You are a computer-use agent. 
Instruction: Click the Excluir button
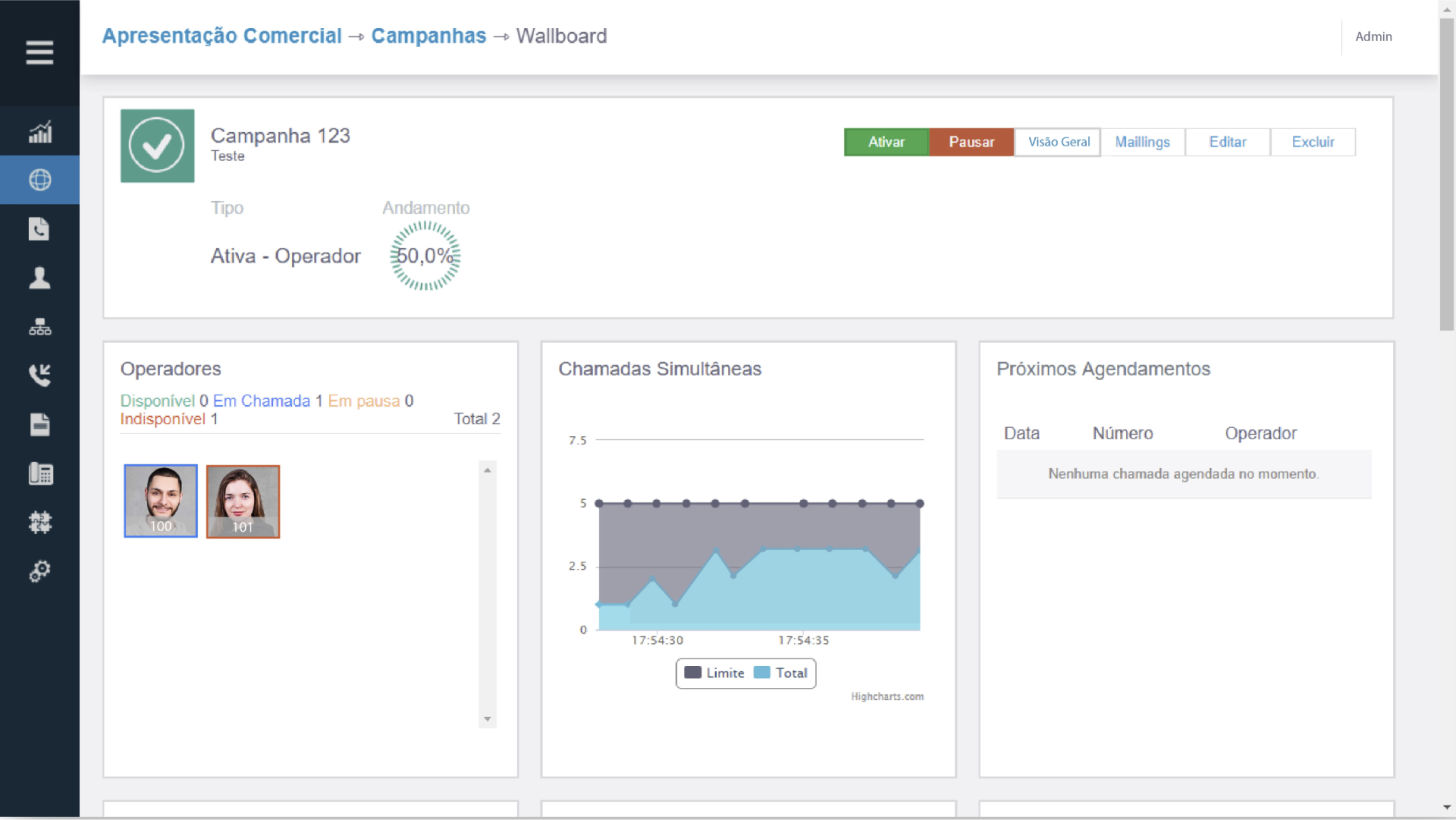coord(1312,142)
